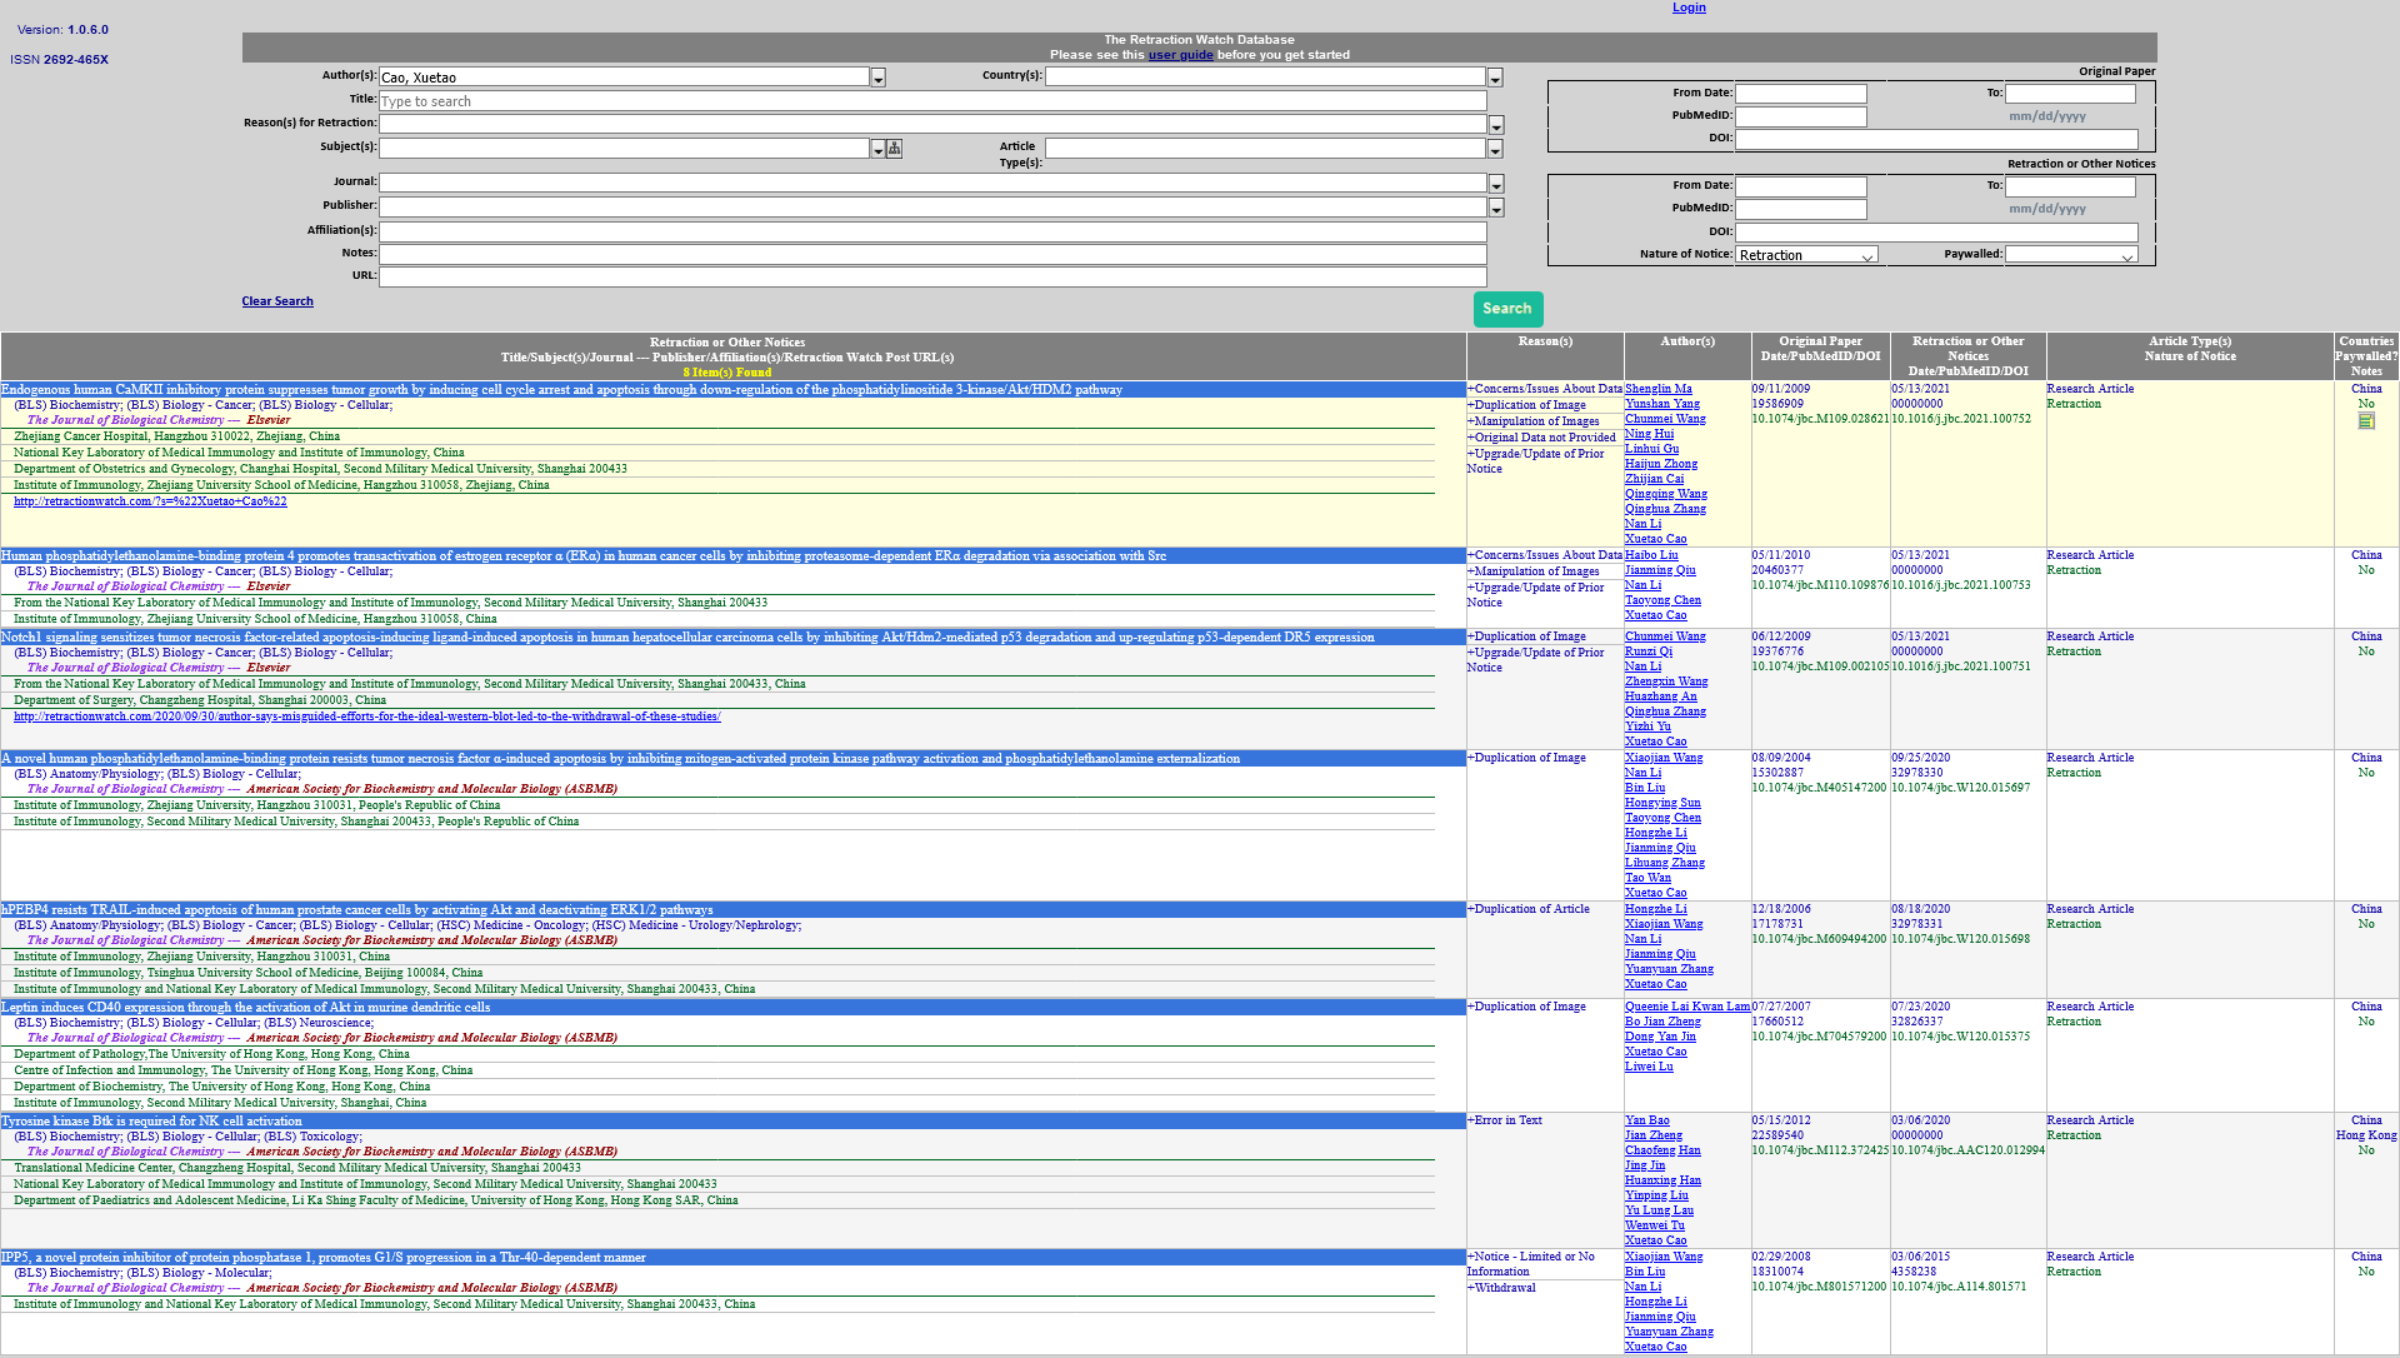Open the Login link
The image size is (2400, 1358).
1689,8
